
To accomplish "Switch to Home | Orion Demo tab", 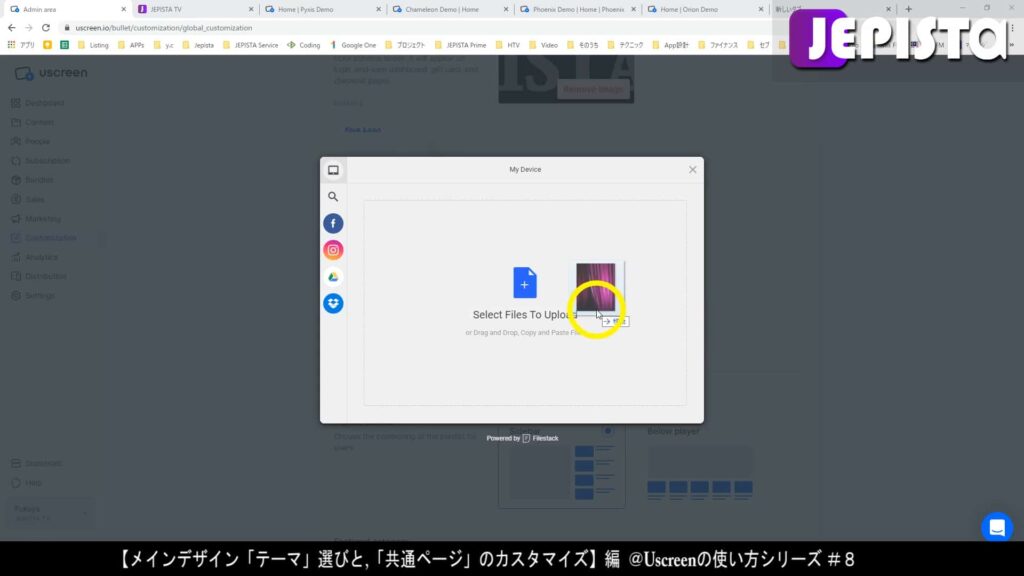I will click(x=705, y=9).
